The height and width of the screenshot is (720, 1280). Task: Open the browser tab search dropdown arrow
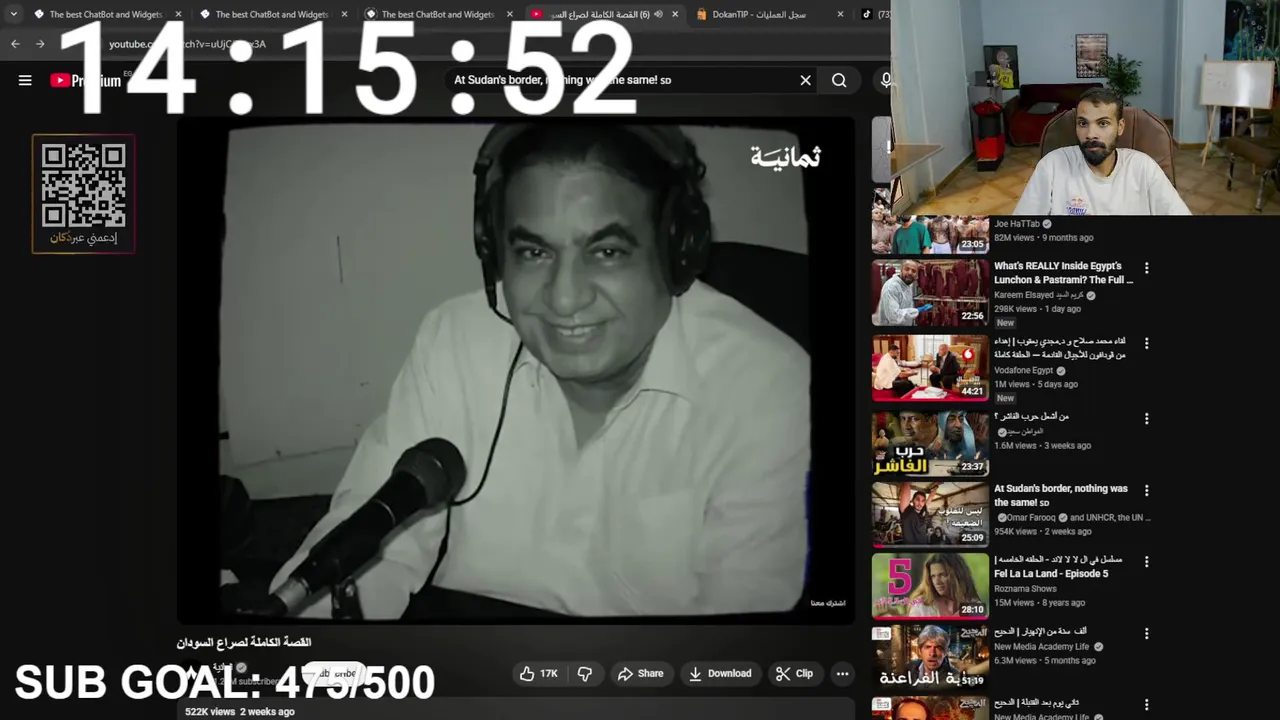click(x=13, y=14)
